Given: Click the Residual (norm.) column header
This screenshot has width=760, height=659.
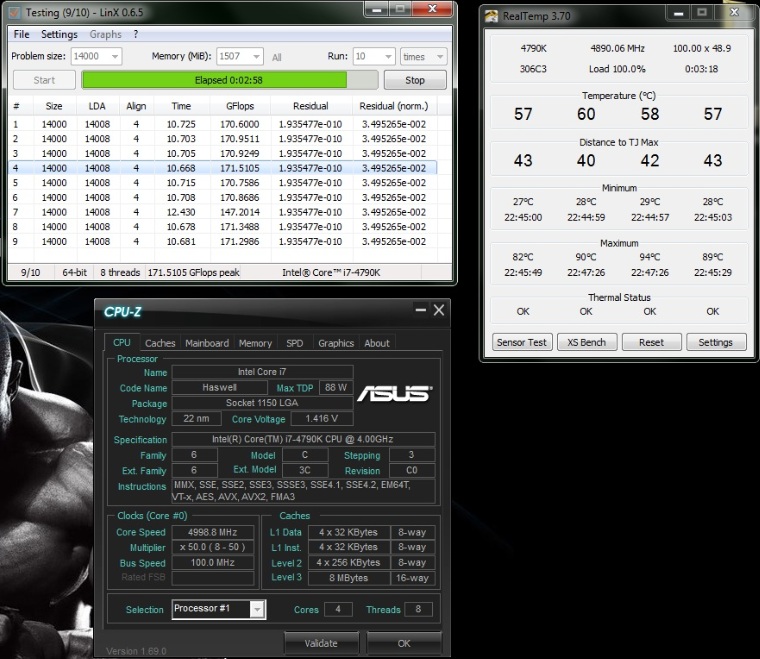Looking at the screenshot, I should tap(394, 106).
